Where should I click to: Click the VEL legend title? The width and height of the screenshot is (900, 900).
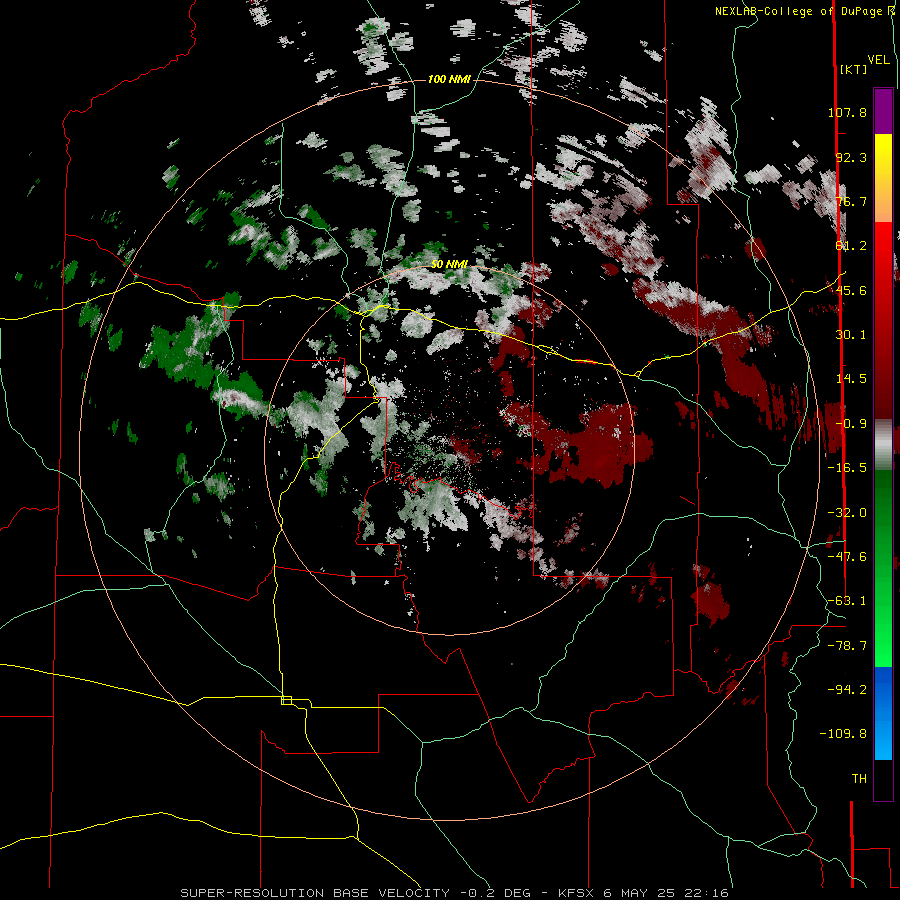(878, 60)
